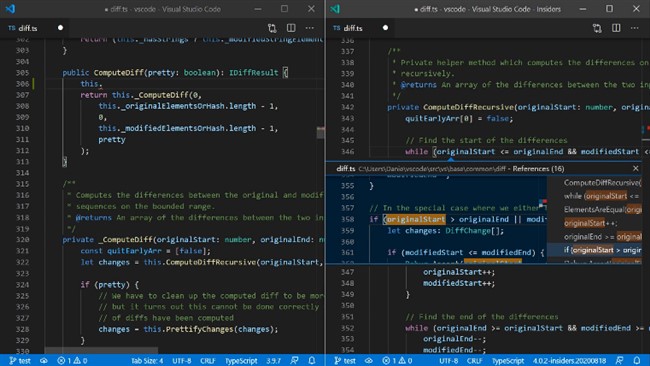Select 'if (originalStart > origin' reference row
Screen dimensions: 650x366
pyautogui.click(x=594, y=250)
